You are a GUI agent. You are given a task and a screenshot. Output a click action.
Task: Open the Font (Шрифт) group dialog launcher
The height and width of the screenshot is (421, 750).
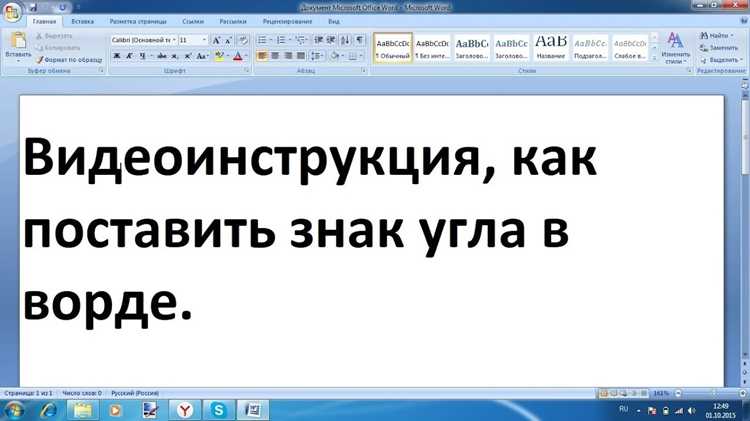(246, 70)
